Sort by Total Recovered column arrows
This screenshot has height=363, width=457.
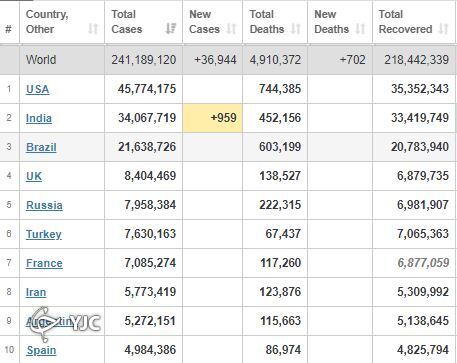click(443, 29)
